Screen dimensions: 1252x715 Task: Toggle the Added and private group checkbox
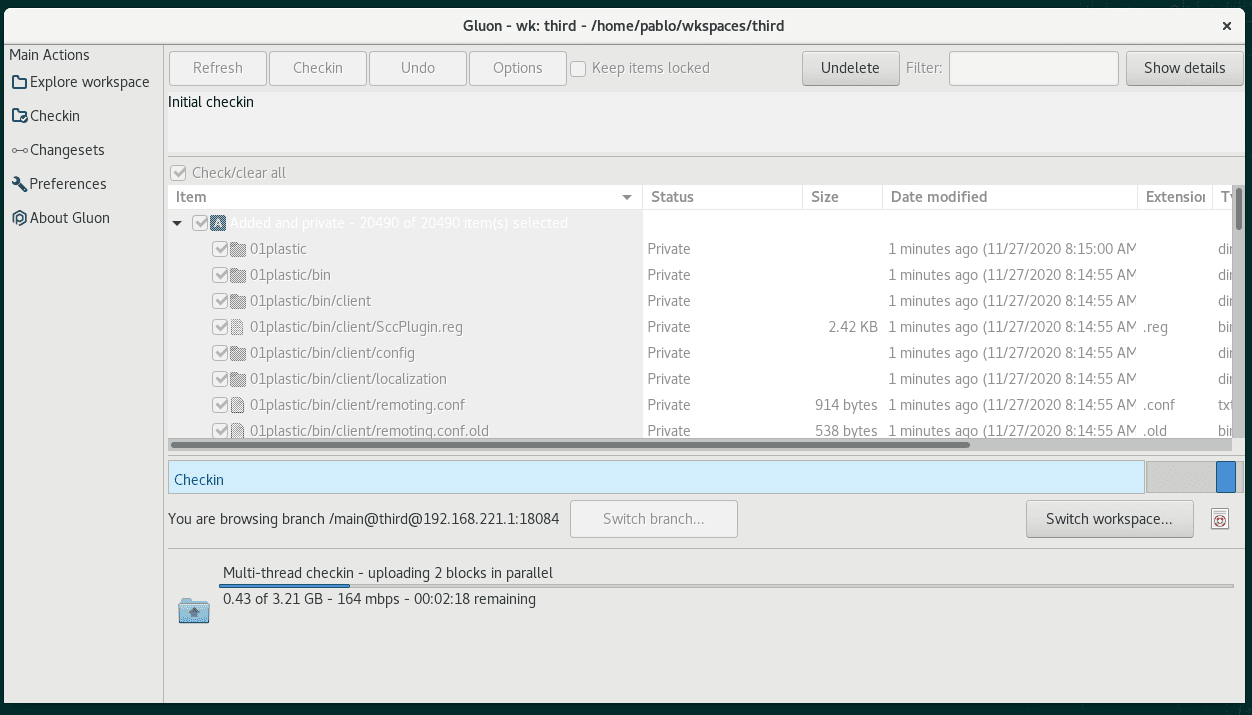tap(200, 223)
